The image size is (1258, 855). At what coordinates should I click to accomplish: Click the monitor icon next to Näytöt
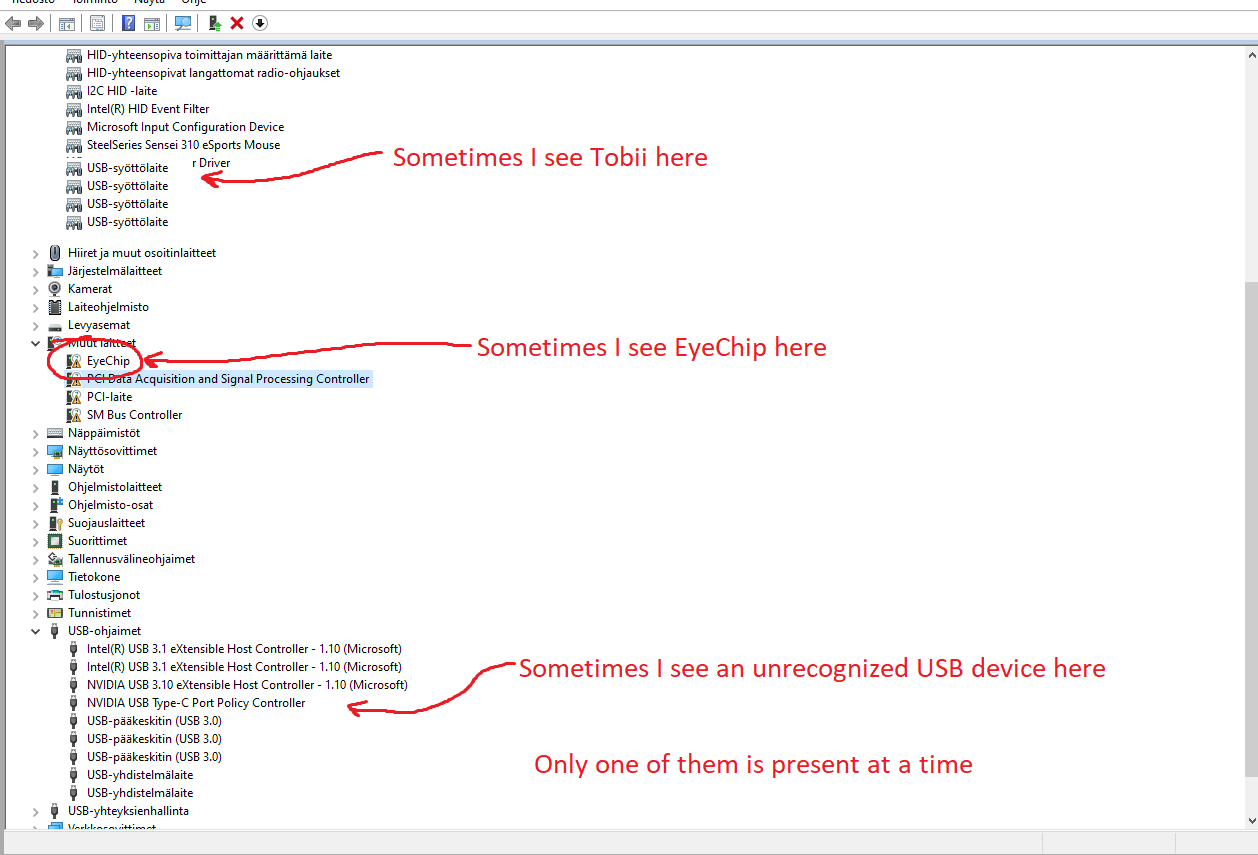pyautogui.click(x=55, y=469)
